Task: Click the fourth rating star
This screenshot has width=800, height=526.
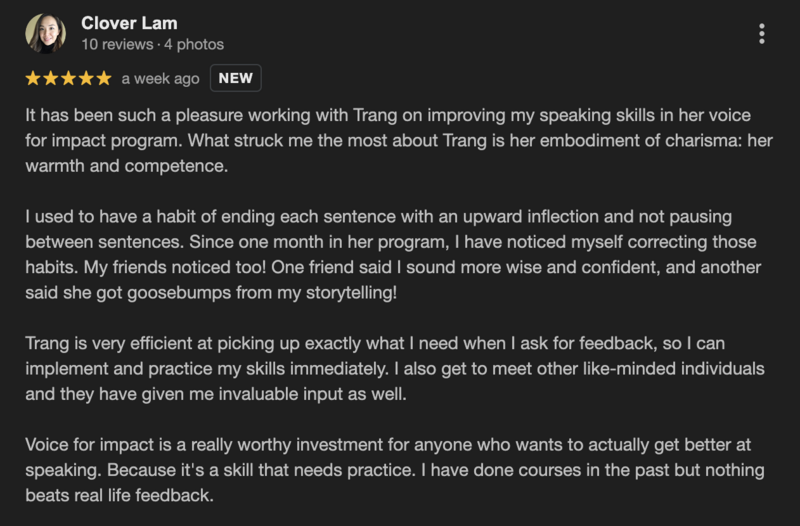Action: [x=86, y=78]
